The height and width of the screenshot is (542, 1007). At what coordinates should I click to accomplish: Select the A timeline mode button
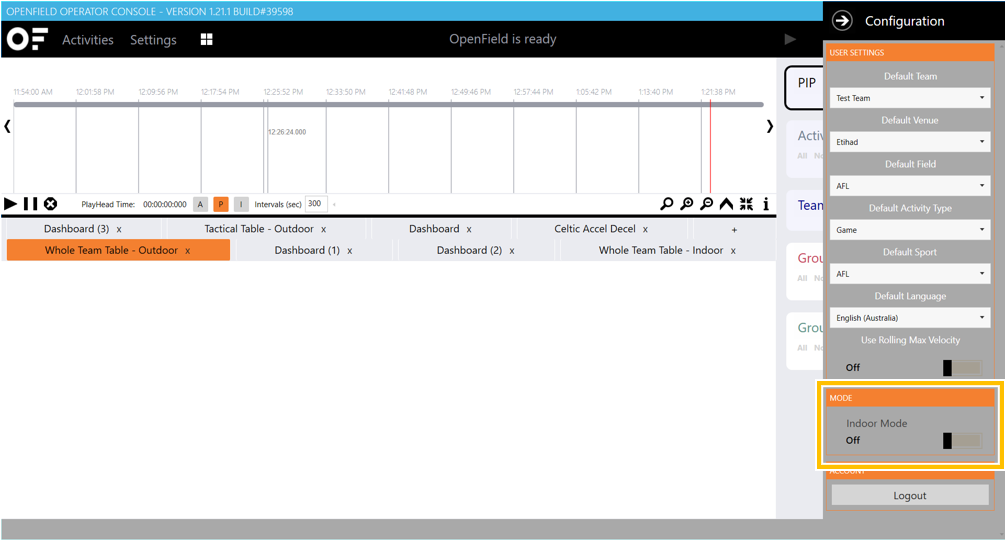tap(200, 204)
